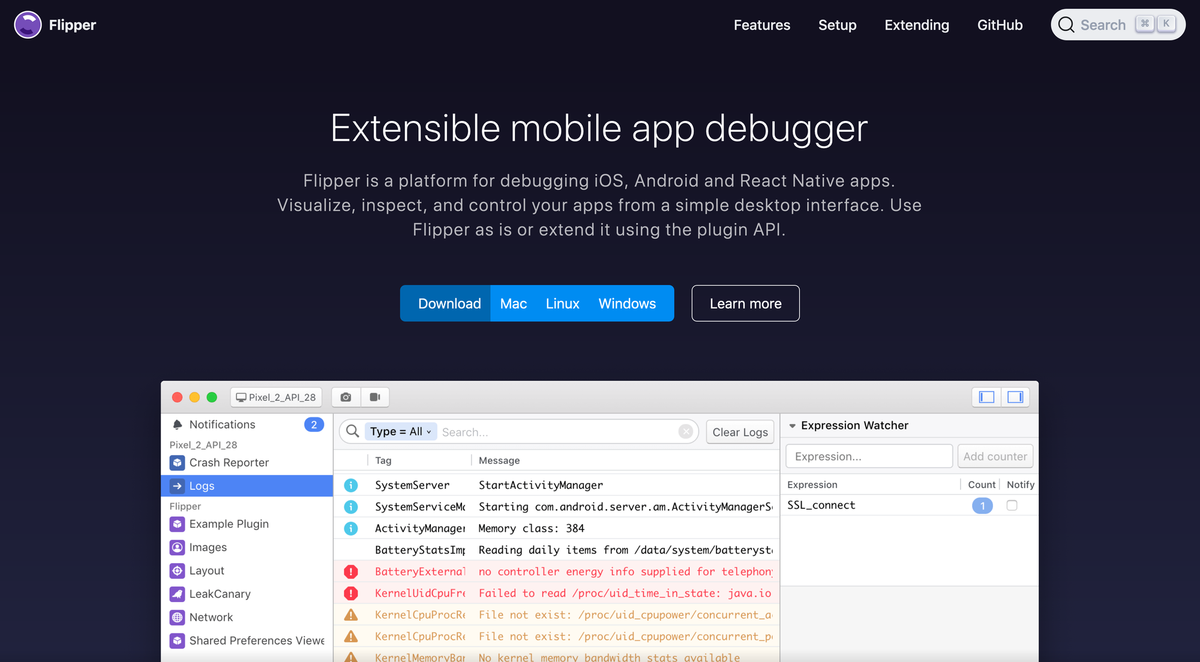Select Layout in the sidebar
The width and height of the screenshot is (1200, 662).
[x=247, y=571]
